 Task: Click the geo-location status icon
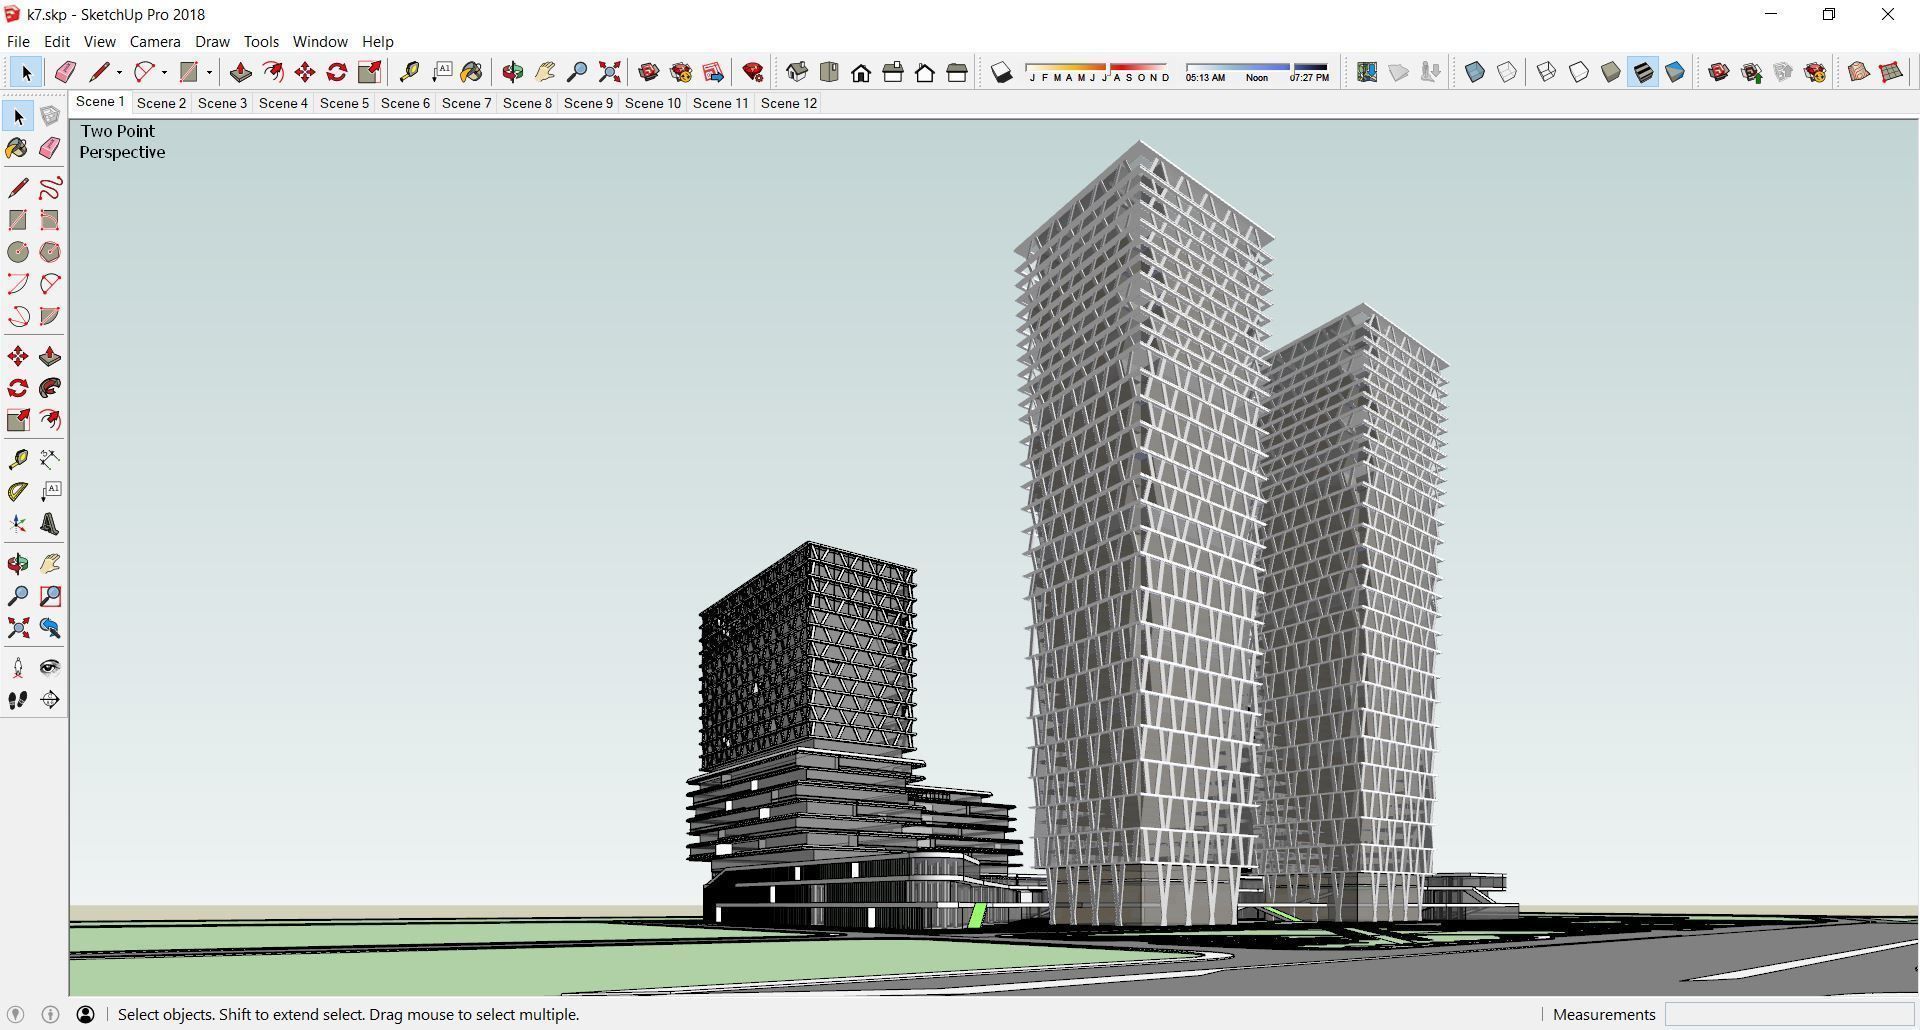coord(15,1015)
